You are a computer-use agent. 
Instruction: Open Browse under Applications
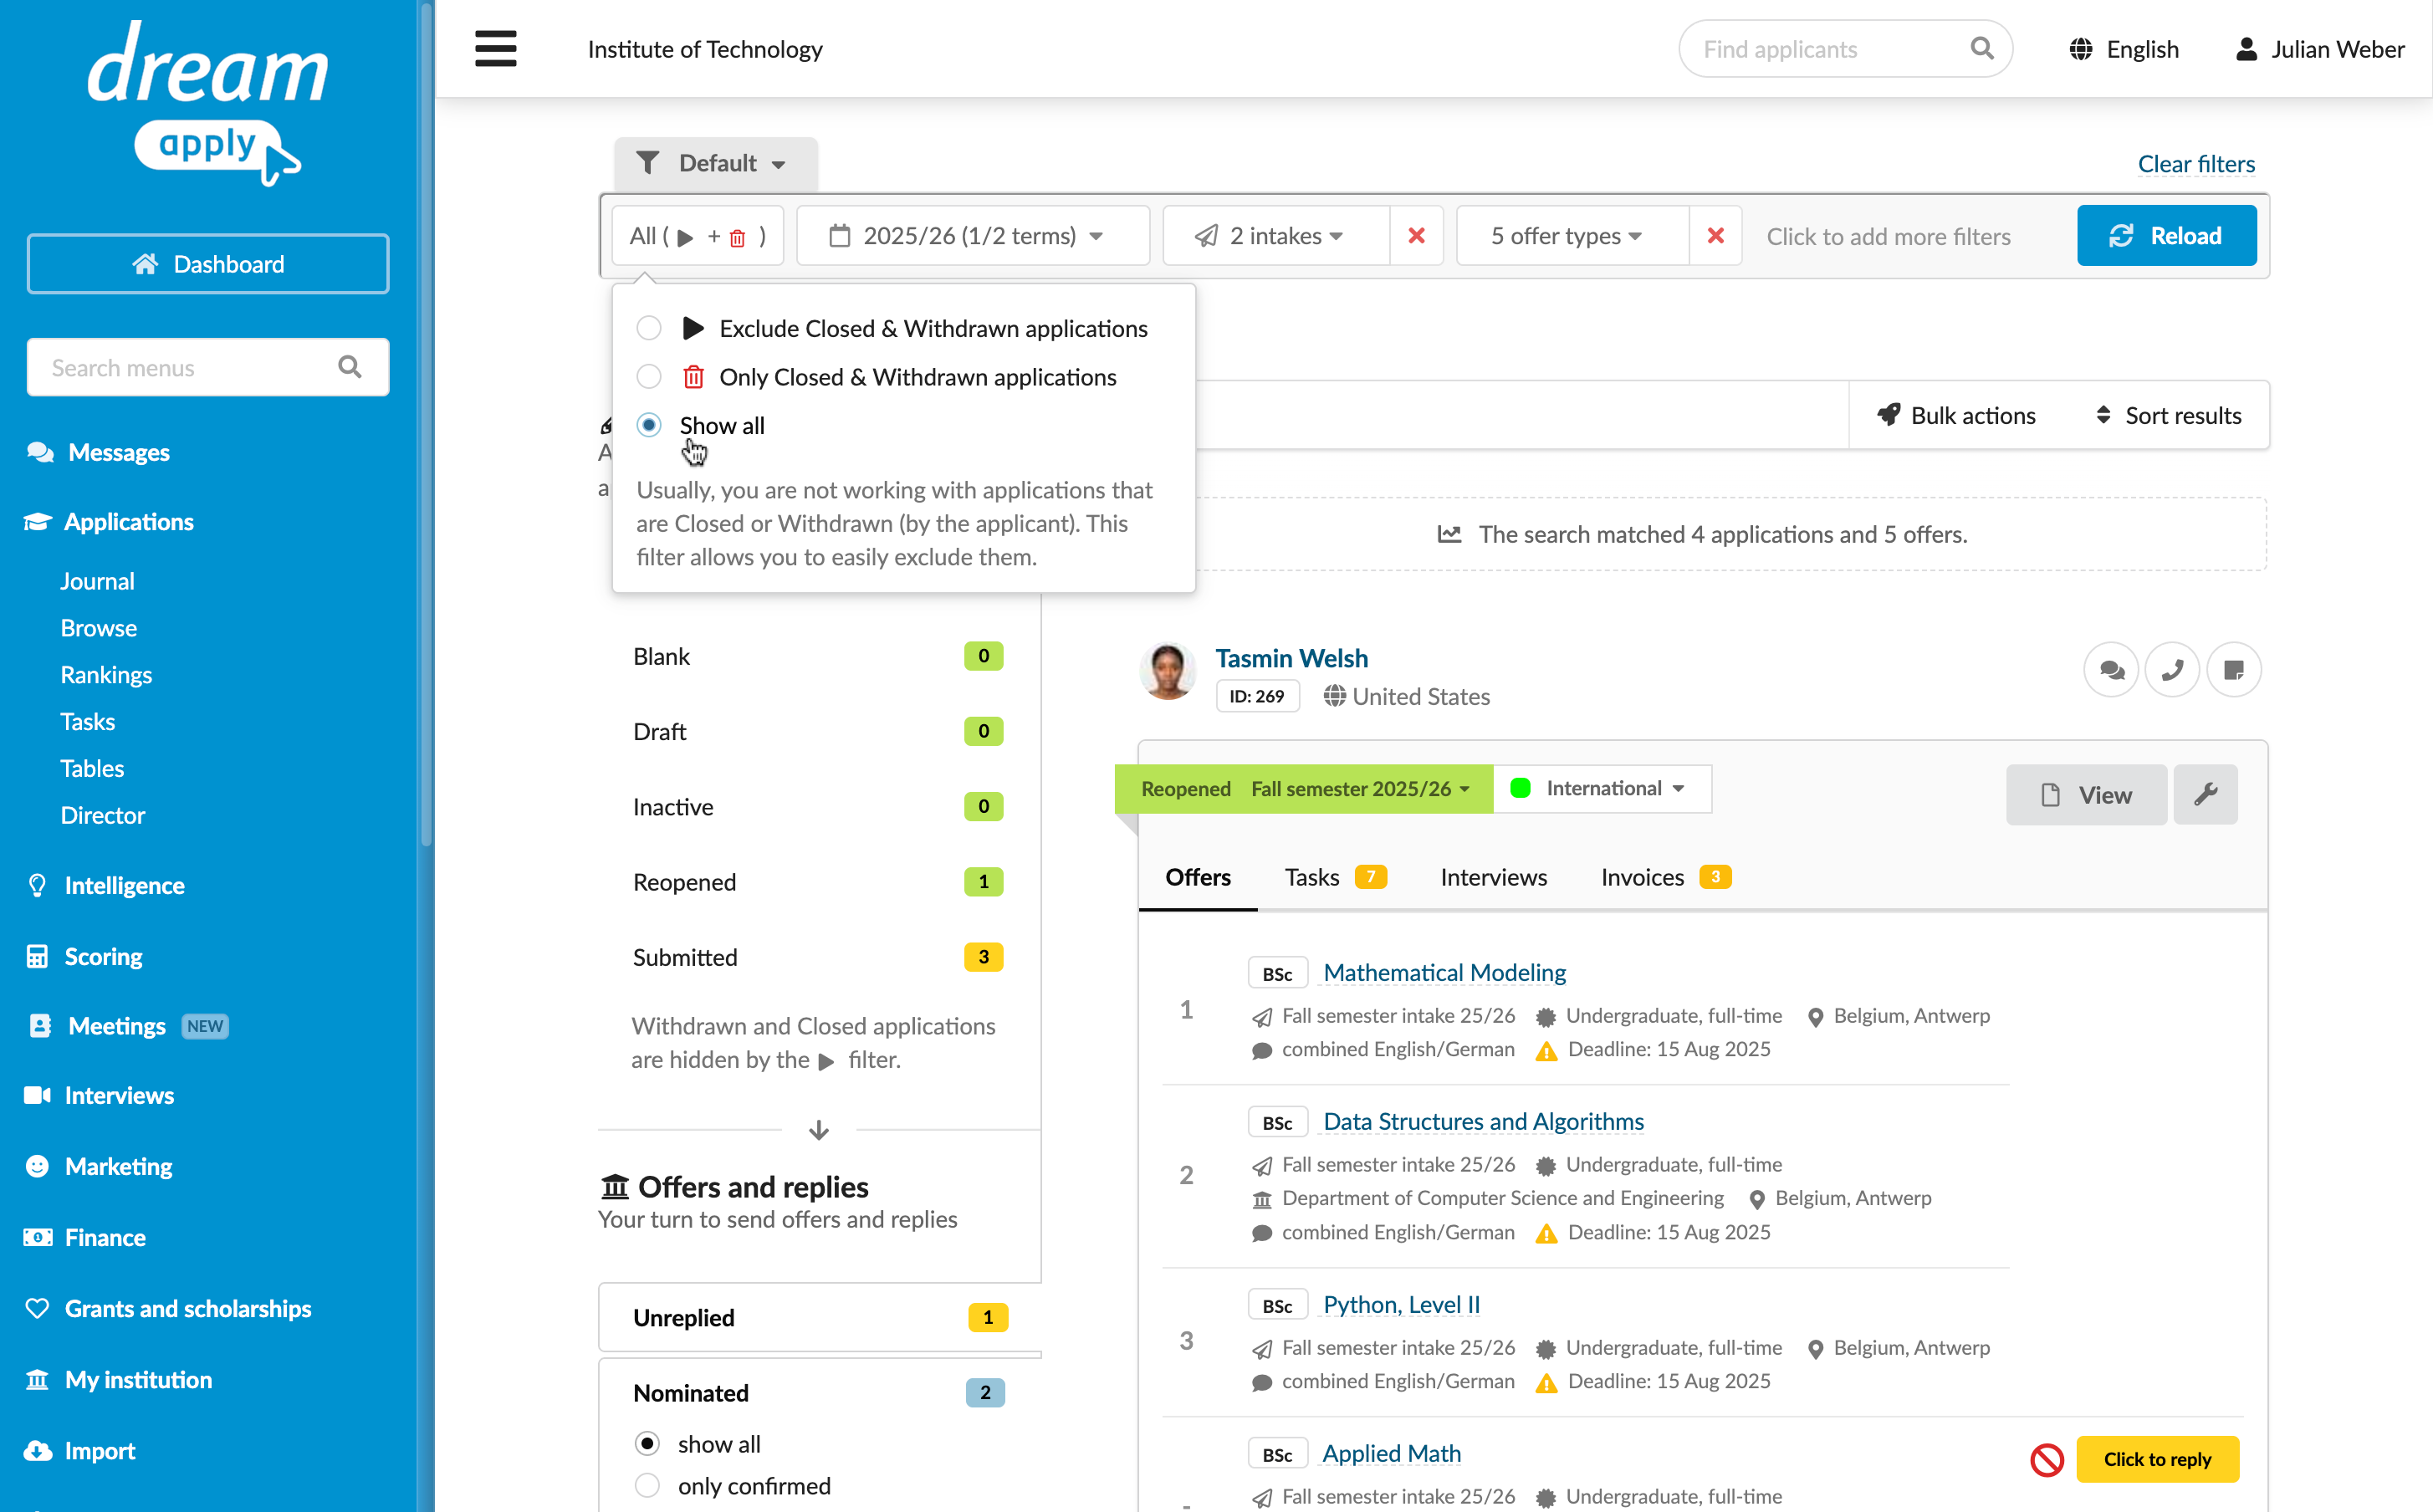tap(99, 628)
